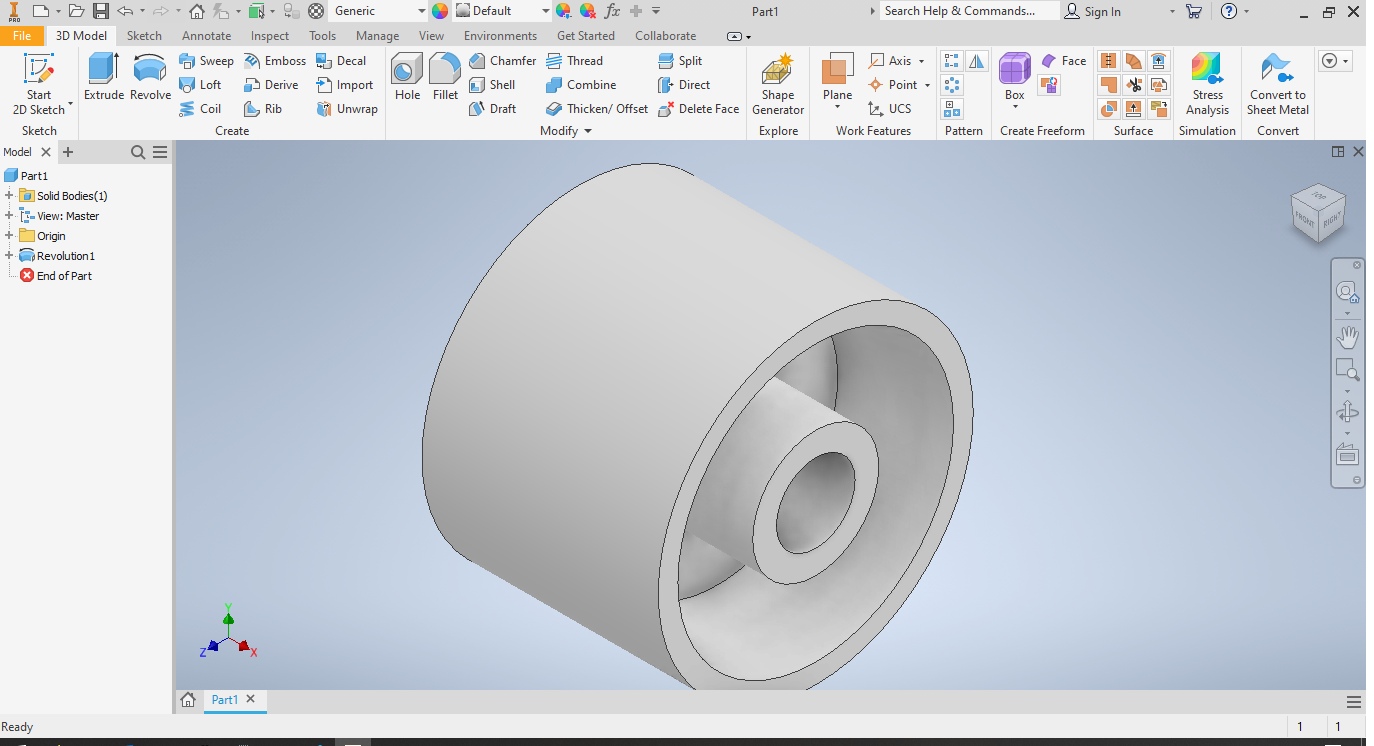Viewport: 1374px width, 746px height.
Task: Choose the Sweep command
Action: pyautogui.click(x=206, y=61)
